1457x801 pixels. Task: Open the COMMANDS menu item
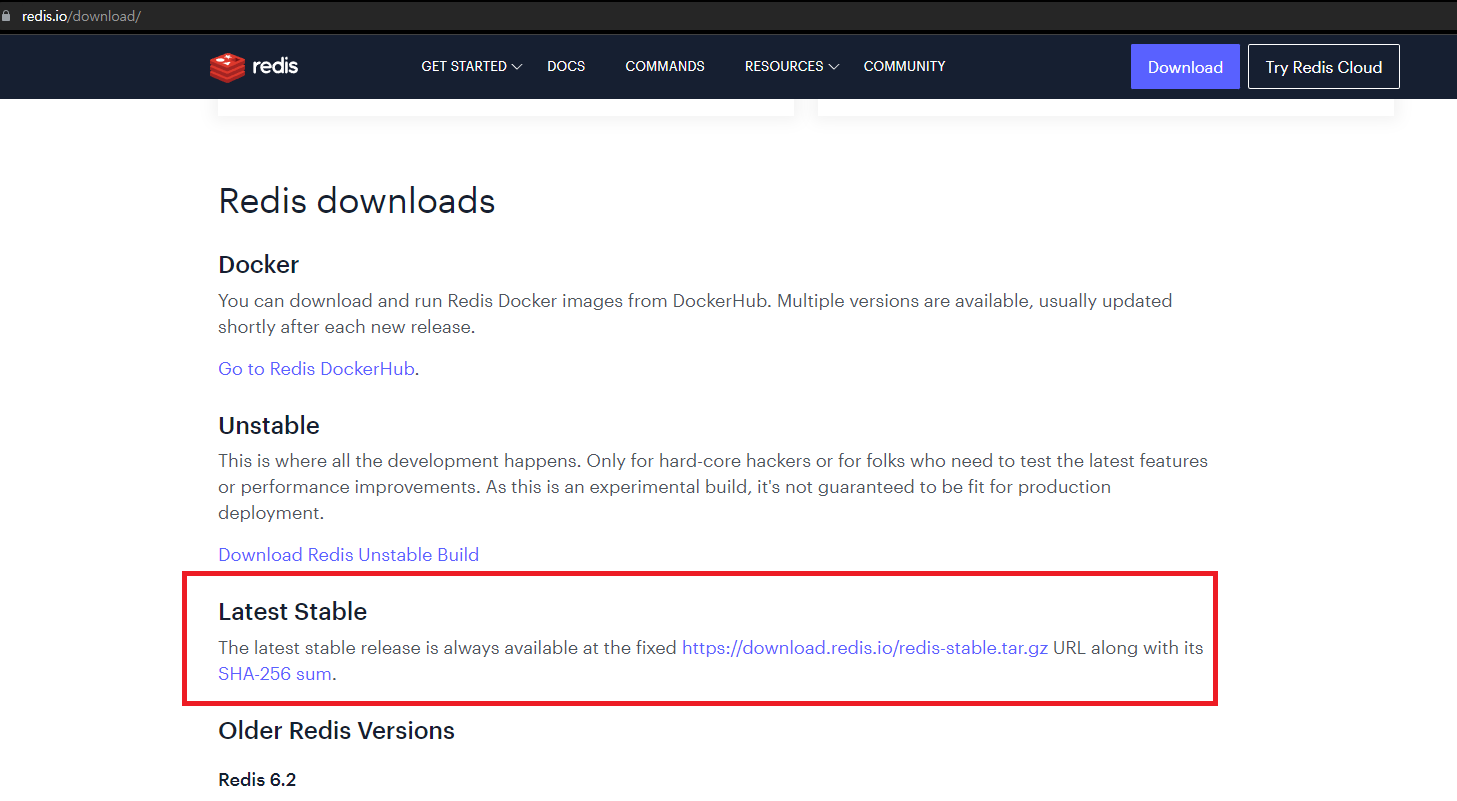tap(665, 66)
